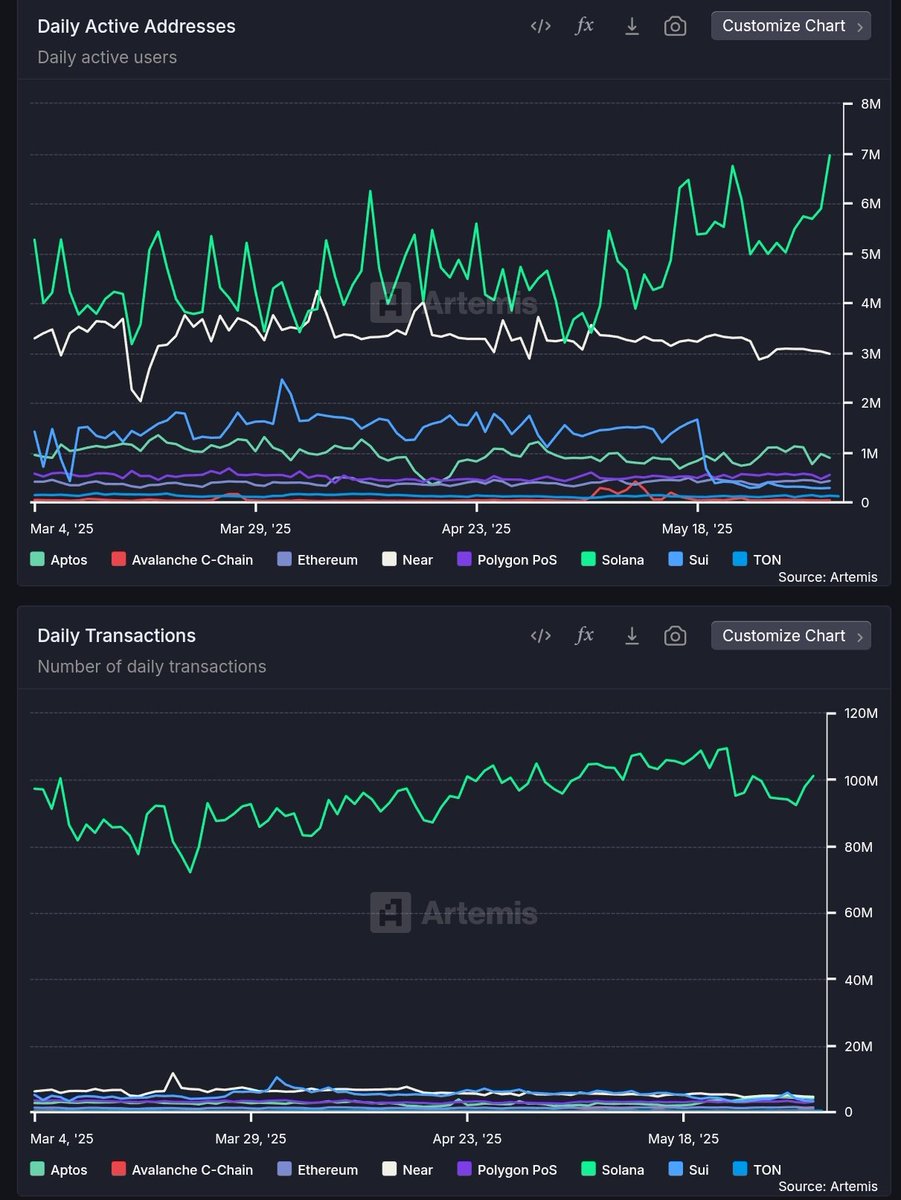Hide Near in Daily Transactions legend
This screenshot has height=1200, width=901.
pyautogui.click(x=407, y=1169)
